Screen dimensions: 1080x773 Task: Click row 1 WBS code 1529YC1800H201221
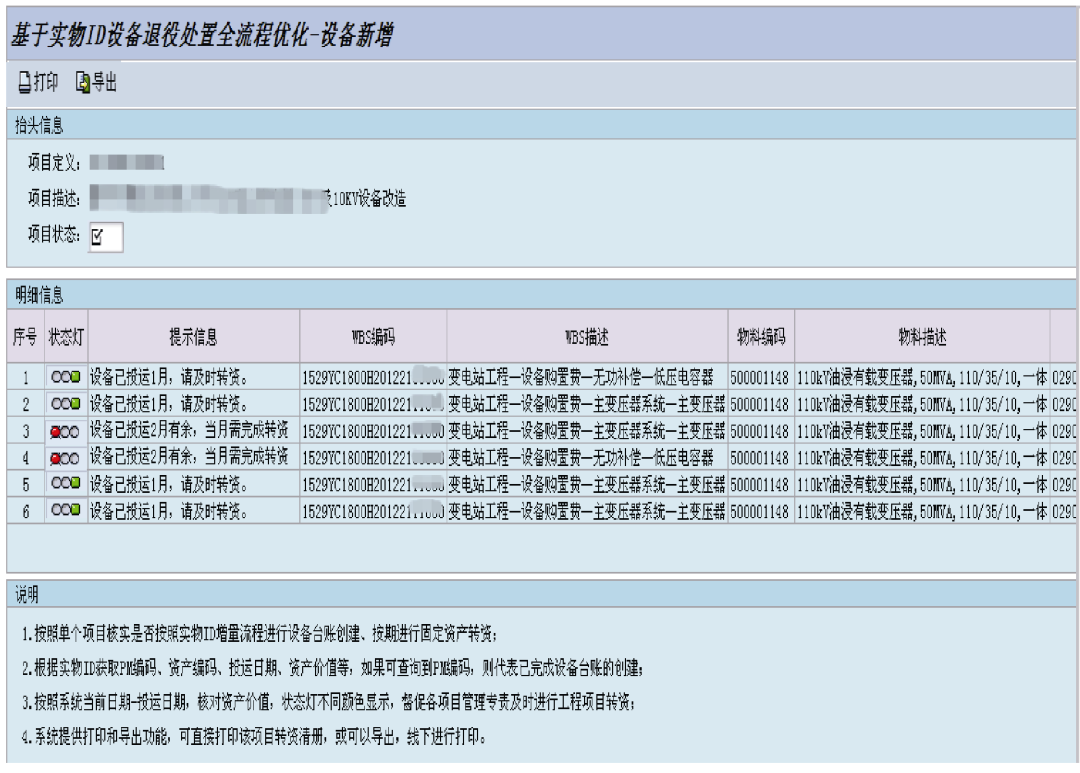[x=373, y=378]
